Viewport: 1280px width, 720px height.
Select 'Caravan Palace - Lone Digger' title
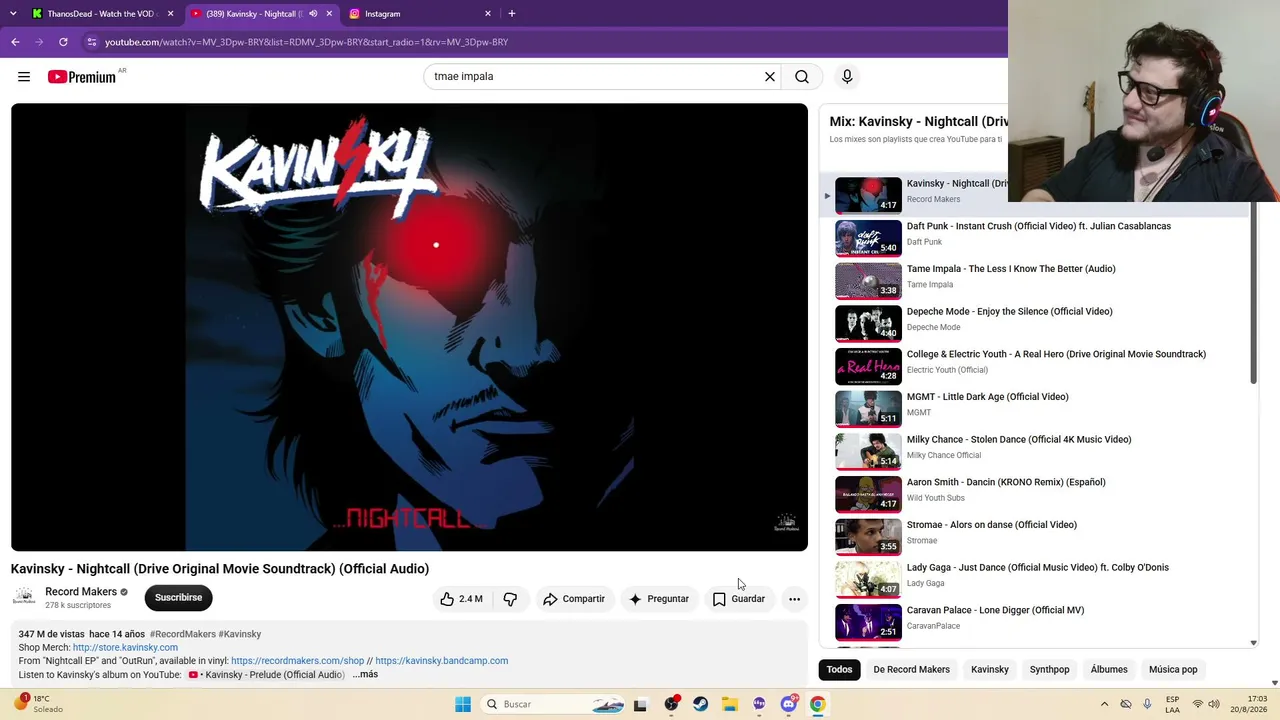(995, 610)
